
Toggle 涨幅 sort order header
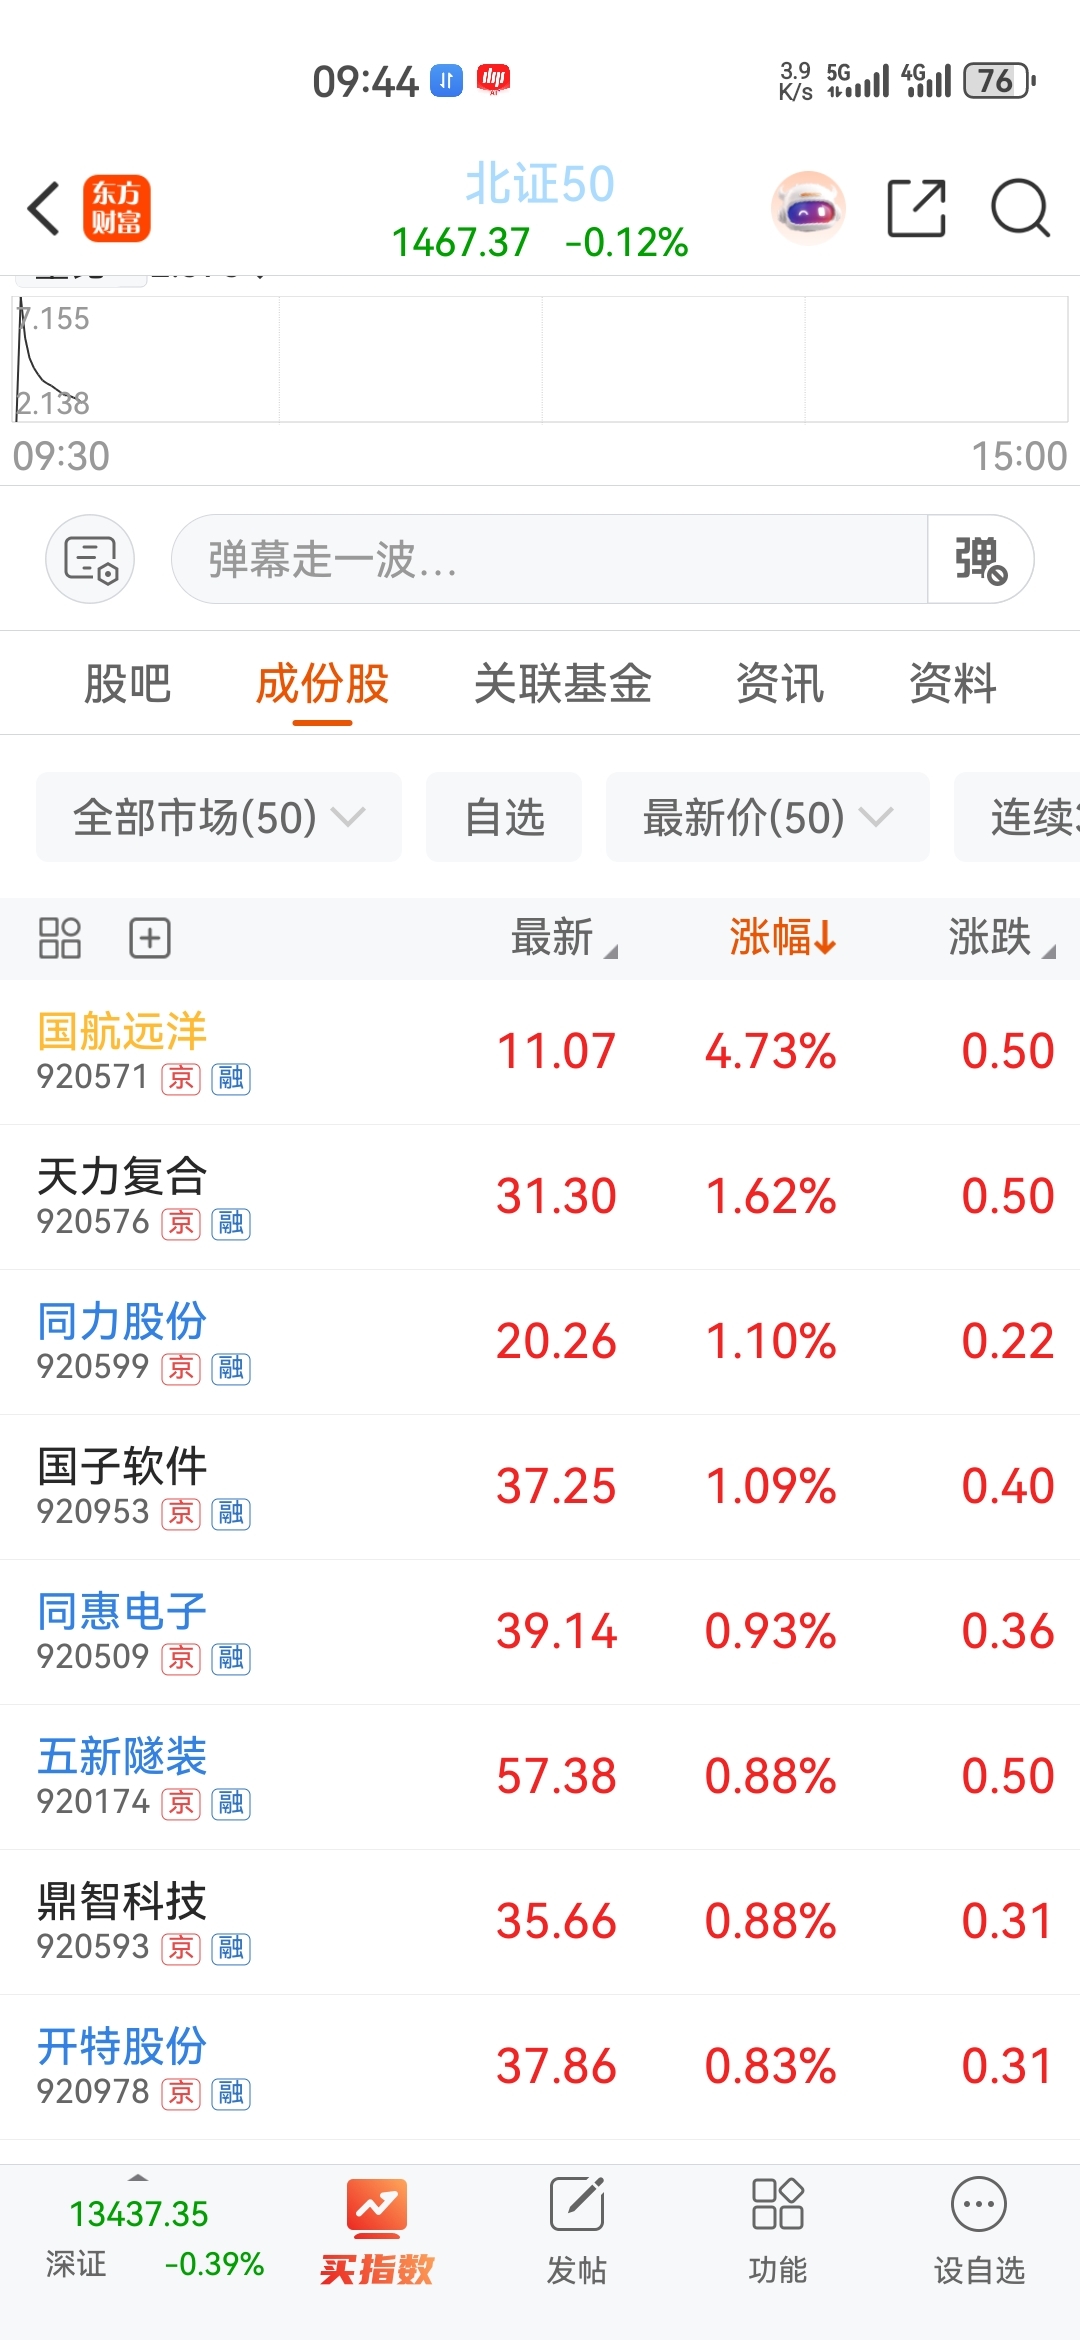pos(782,938)
